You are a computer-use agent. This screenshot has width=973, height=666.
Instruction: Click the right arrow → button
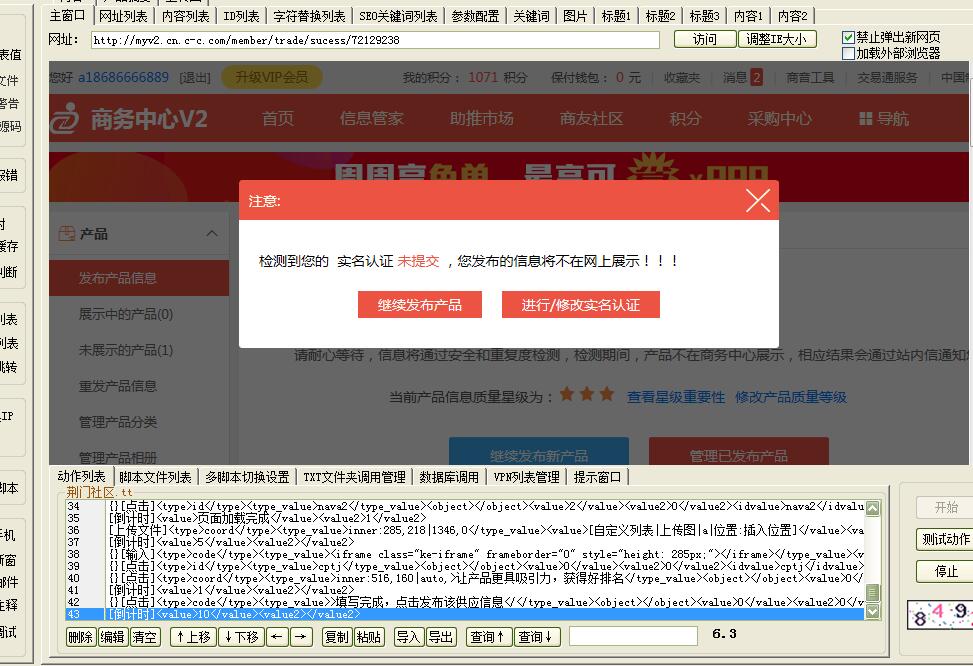[301, 637]
